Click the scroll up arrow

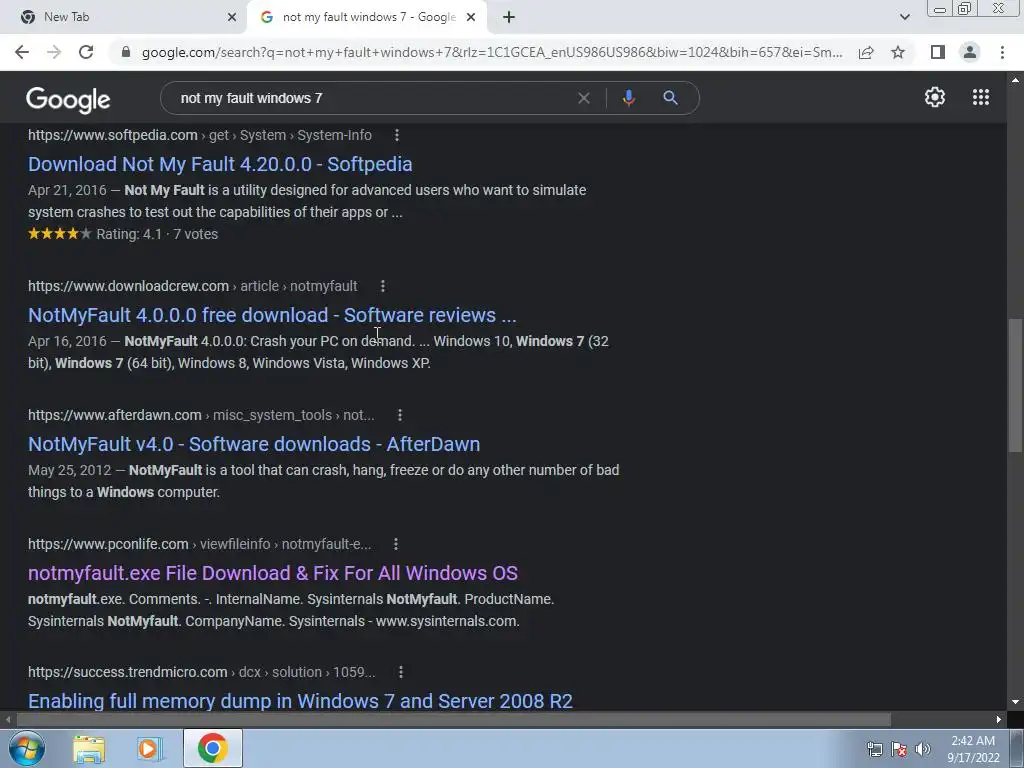(1015, 80)
